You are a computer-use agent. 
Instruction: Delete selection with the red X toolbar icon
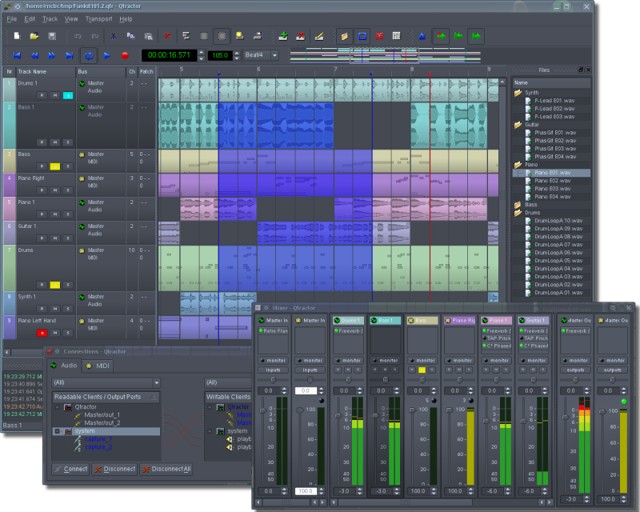click(167, 36)
